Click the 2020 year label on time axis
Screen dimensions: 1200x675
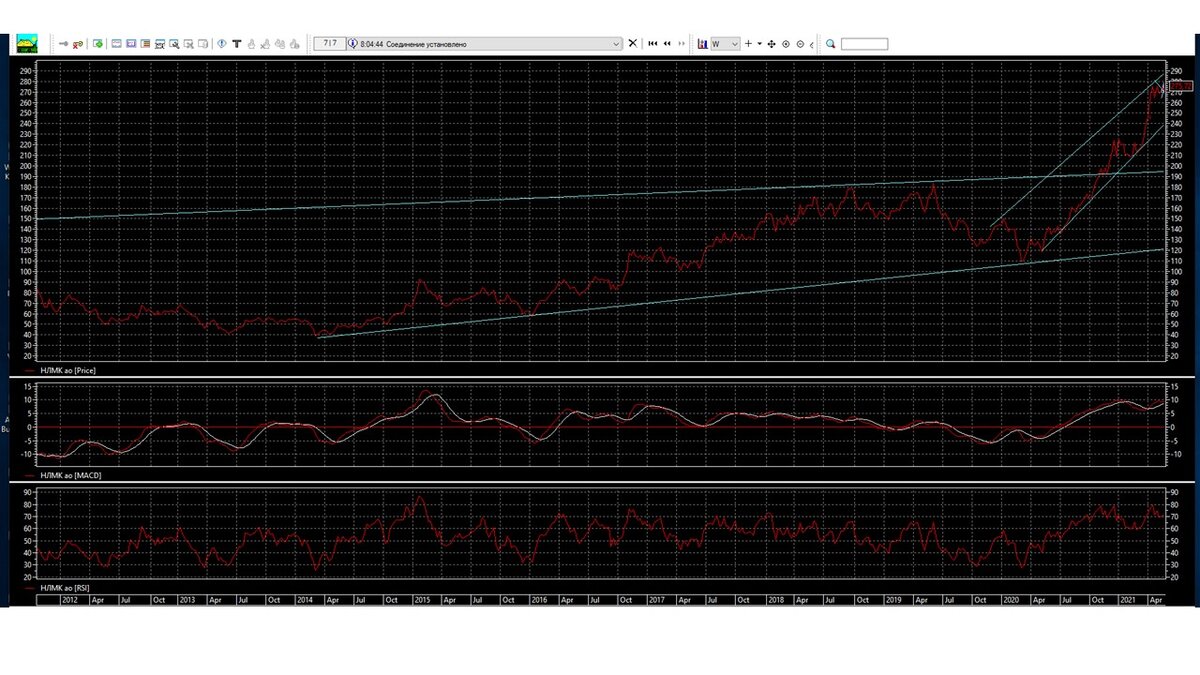(1011, 600)
